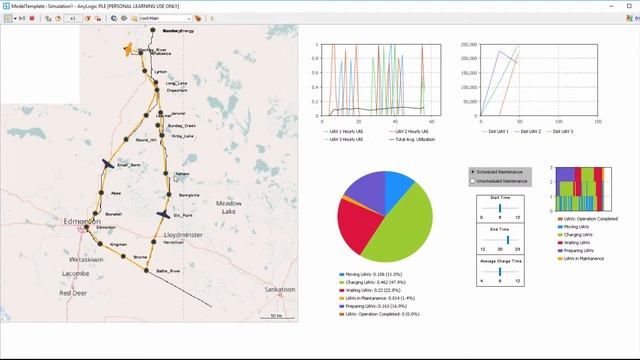Click the Dist UAV 3 legend entry

coord(560,131)
